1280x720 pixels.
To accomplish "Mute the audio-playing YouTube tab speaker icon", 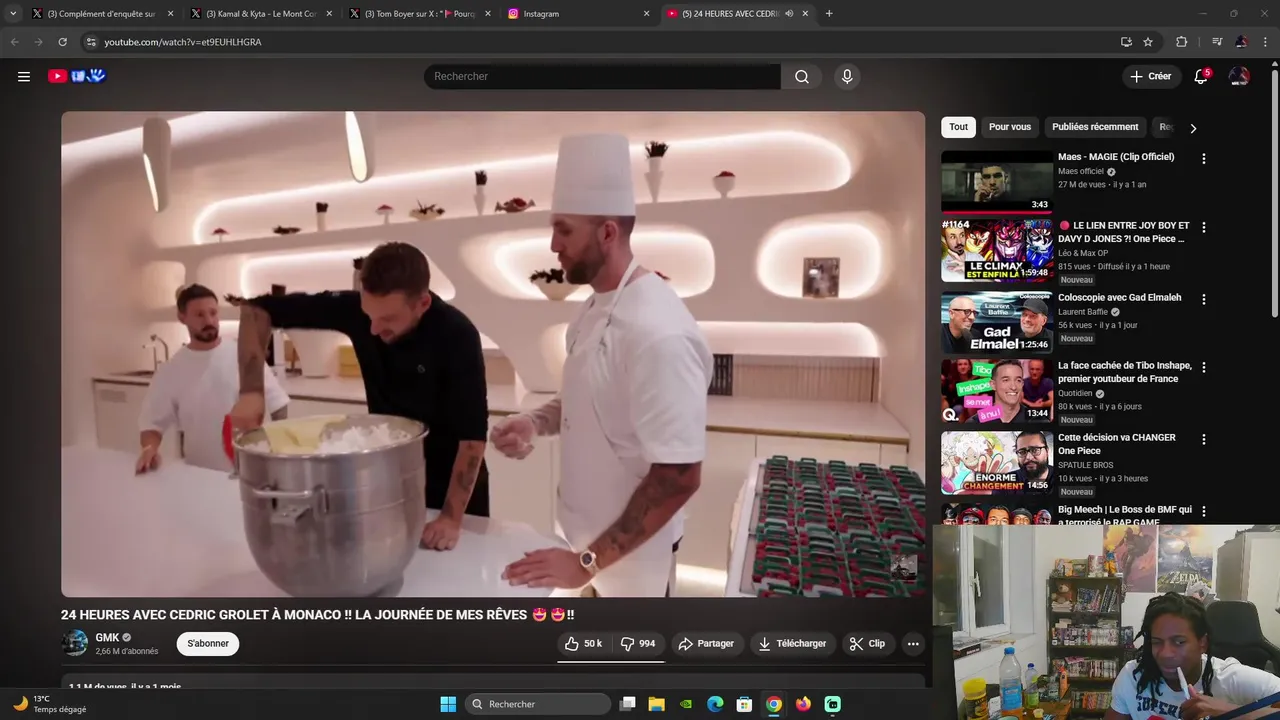I will coord(789,14).
